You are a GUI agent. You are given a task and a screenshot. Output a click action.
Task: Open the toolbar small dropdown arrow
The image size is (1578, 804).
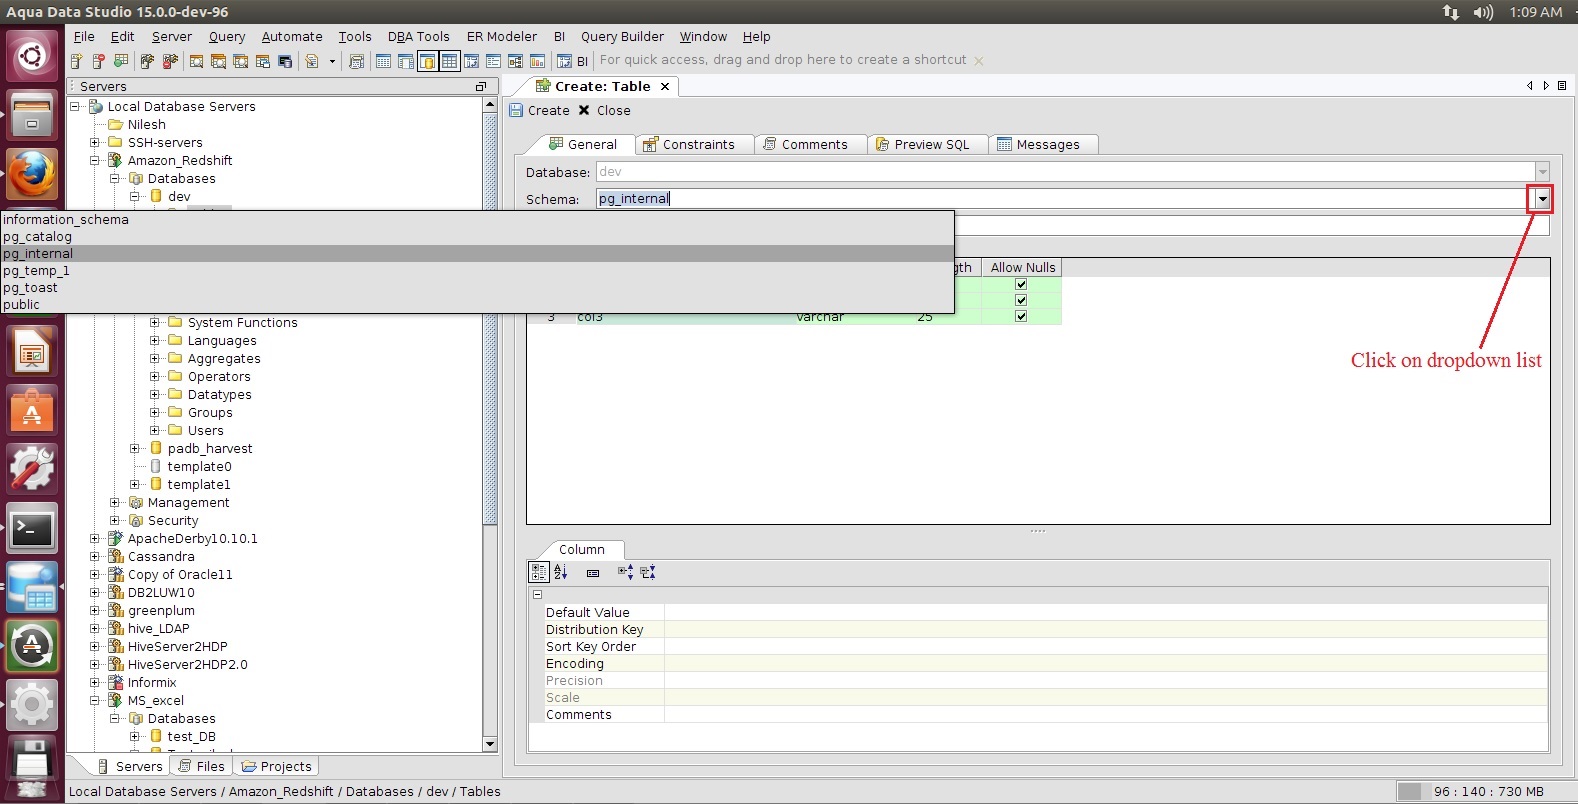point(332,62)
